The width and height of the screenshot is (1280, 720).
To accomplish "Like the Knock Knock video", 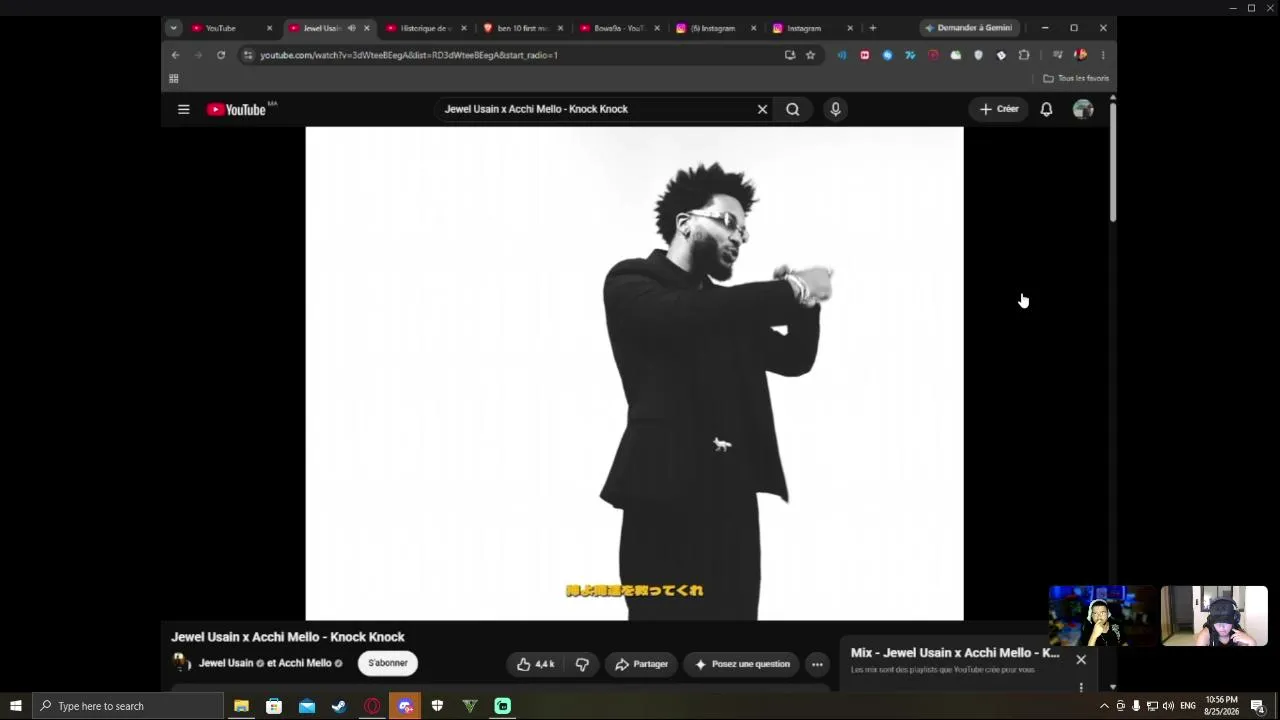I will [x=536, y=664].
